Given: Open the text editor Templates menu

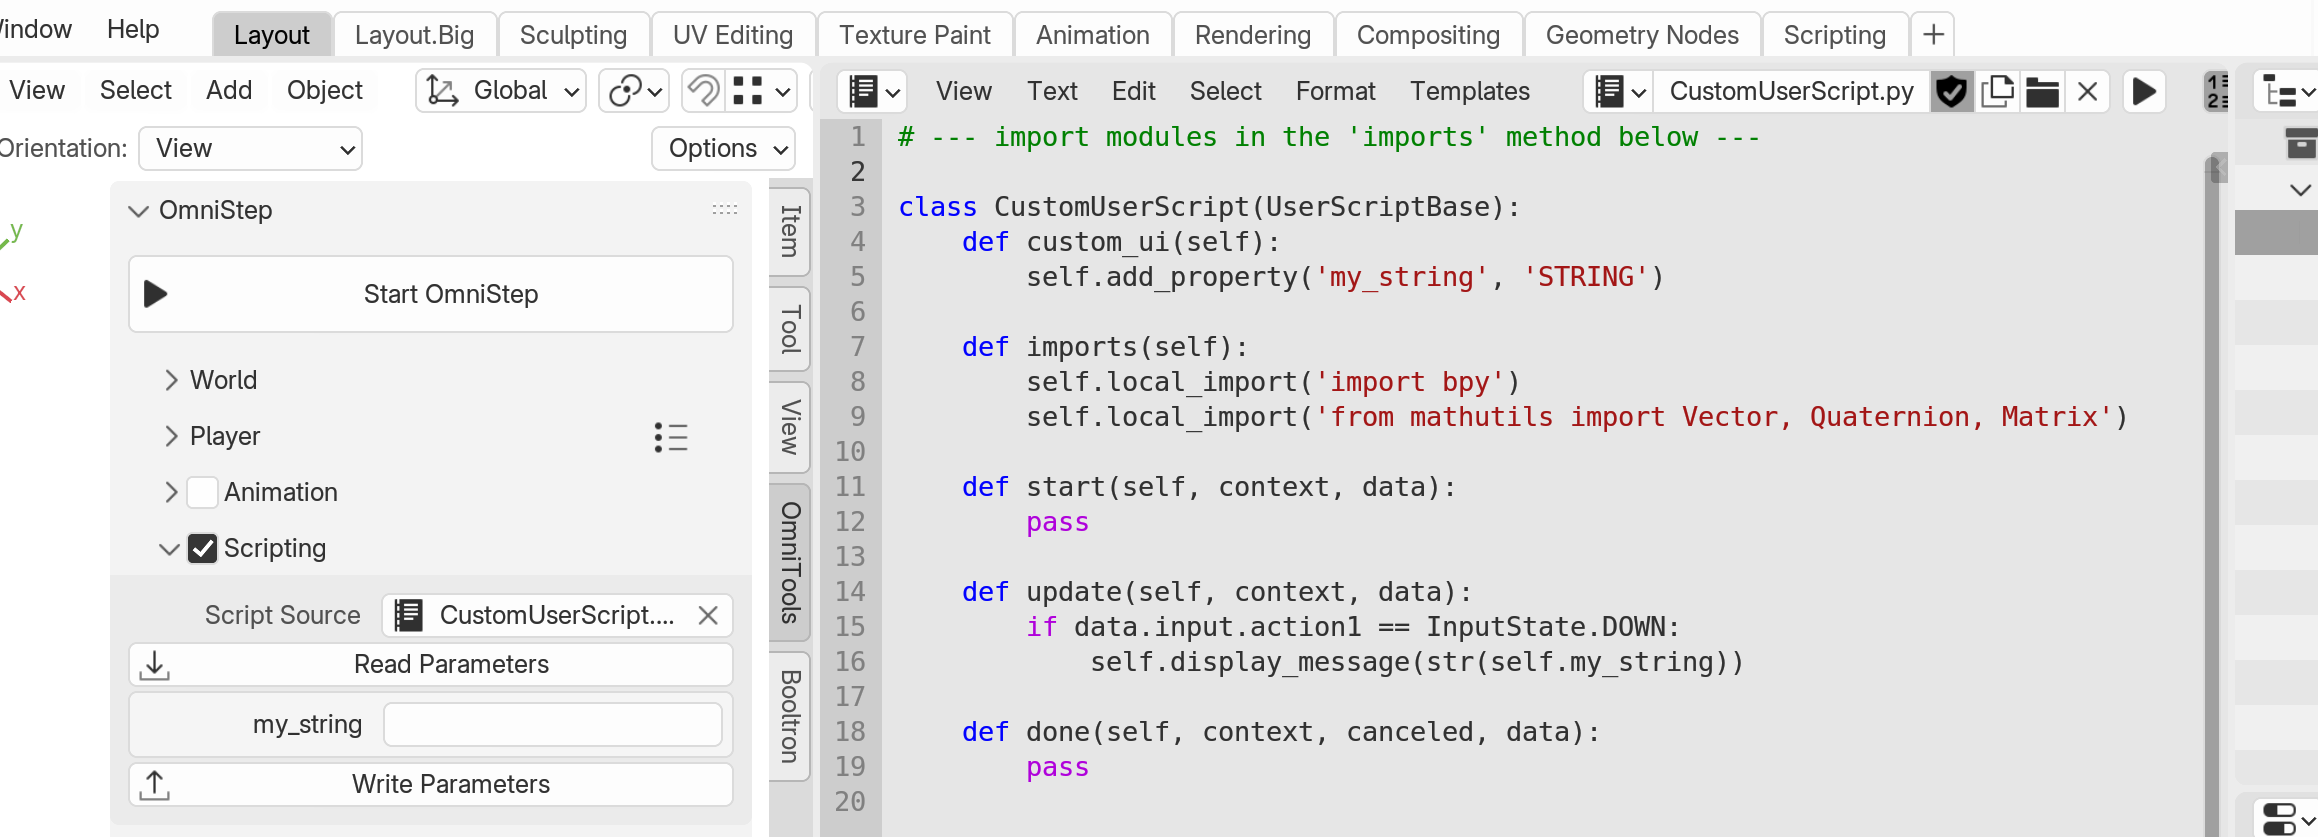Looking at the screenshot, I should [x=1470, y=92].
